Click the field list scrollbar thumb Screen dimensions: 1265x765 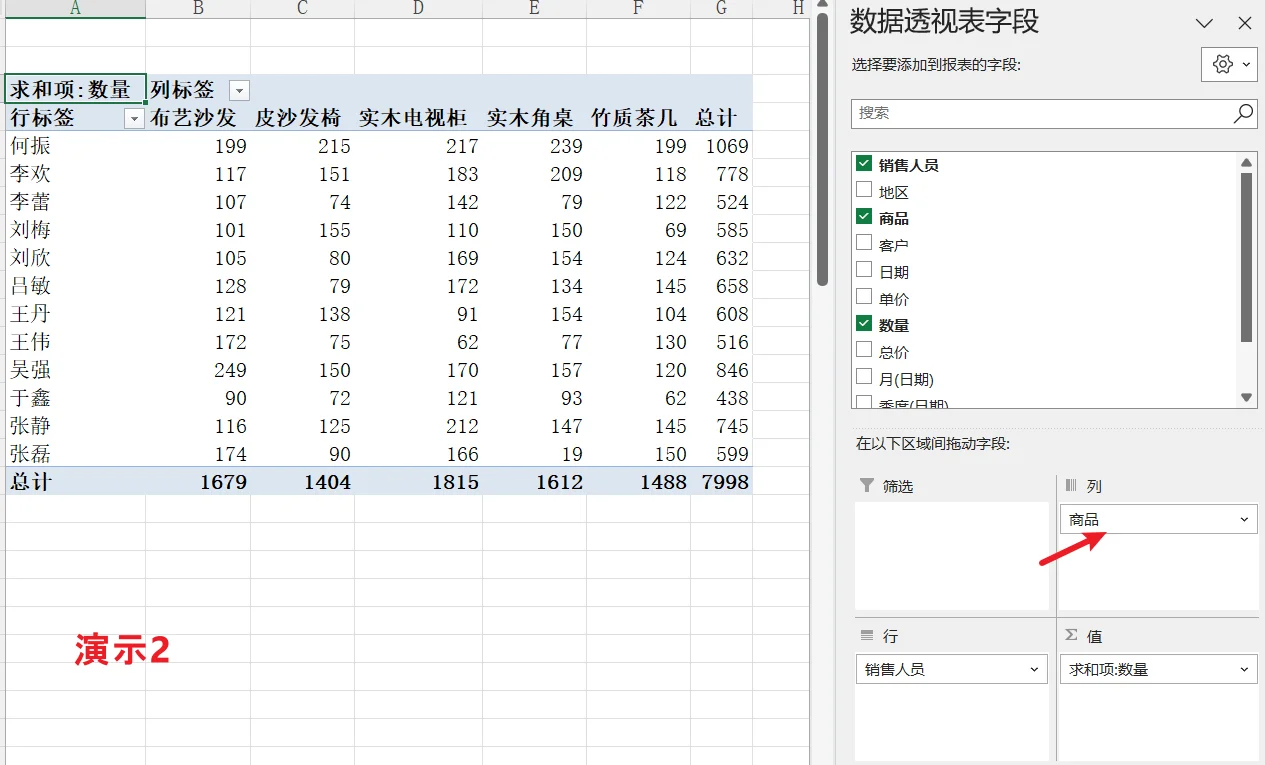click(x=1246, y=258)
